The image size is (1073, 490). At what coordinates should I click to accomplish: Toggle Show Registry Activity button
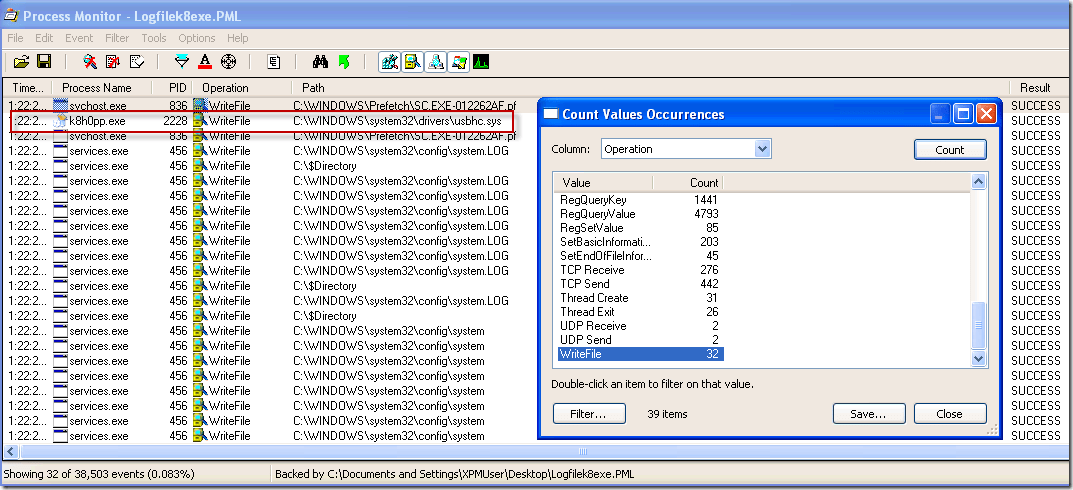tap(389, 62)
